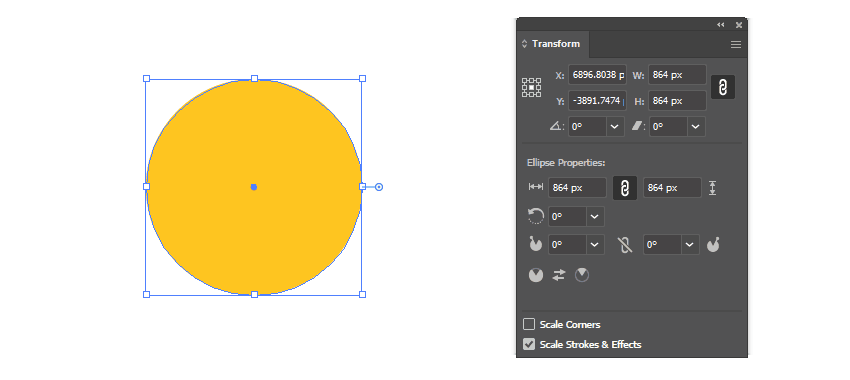Click the pie end angle icon
Image resolution: width=850 pixels, height=380 pixels.
point(713,244)
